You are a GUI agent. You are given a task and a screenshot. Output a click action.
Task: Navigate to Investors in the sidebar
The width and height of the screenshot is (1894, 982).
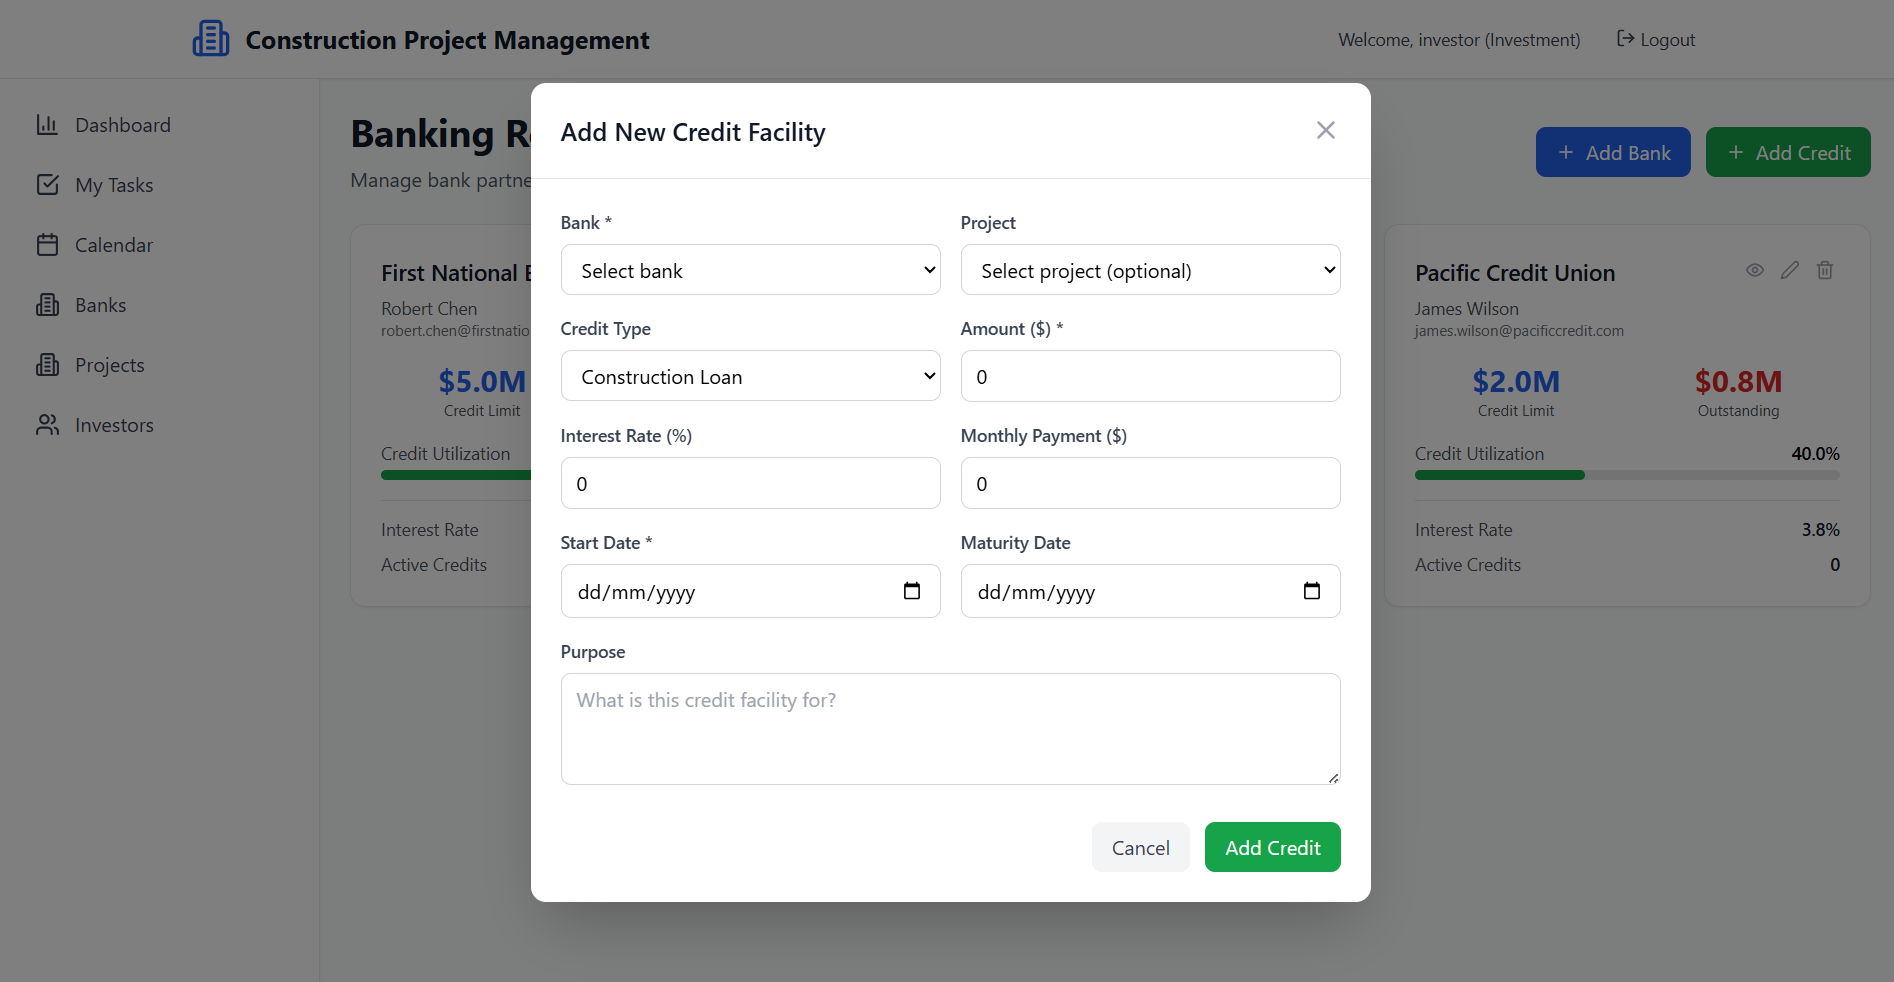coord(113,425)
